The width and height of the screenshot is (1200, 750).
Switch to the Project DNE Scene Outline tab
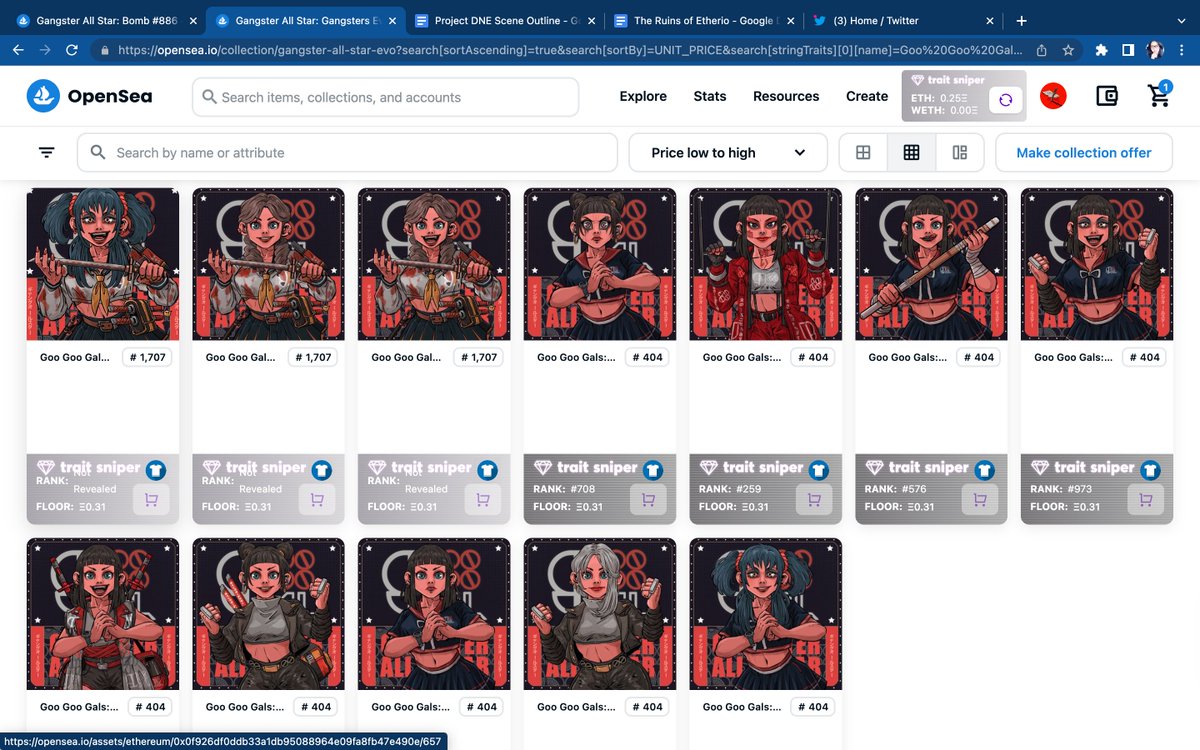504,20
